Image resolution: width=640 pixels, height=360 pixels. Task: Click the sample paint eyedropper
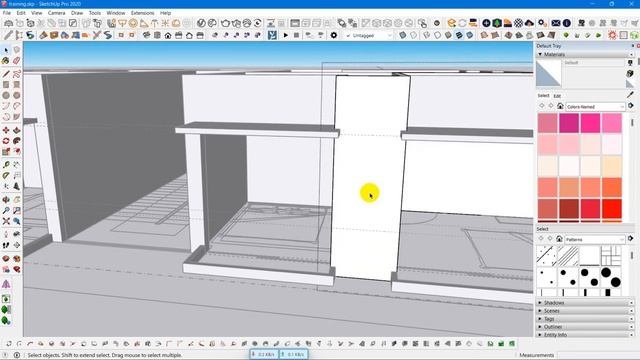click(631, 95)
